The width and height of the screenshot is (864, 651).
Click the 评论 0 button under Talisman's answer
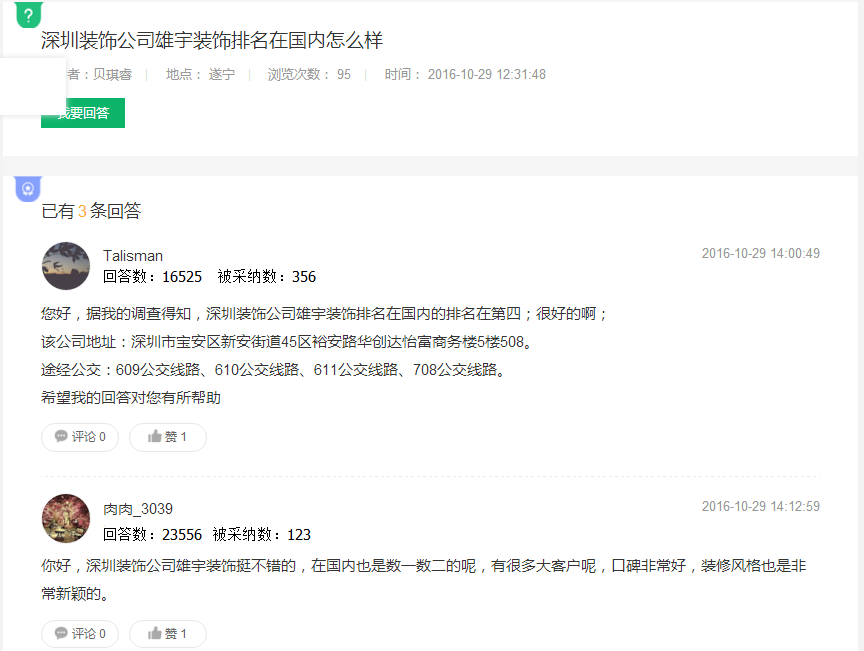tap(79, 437)
